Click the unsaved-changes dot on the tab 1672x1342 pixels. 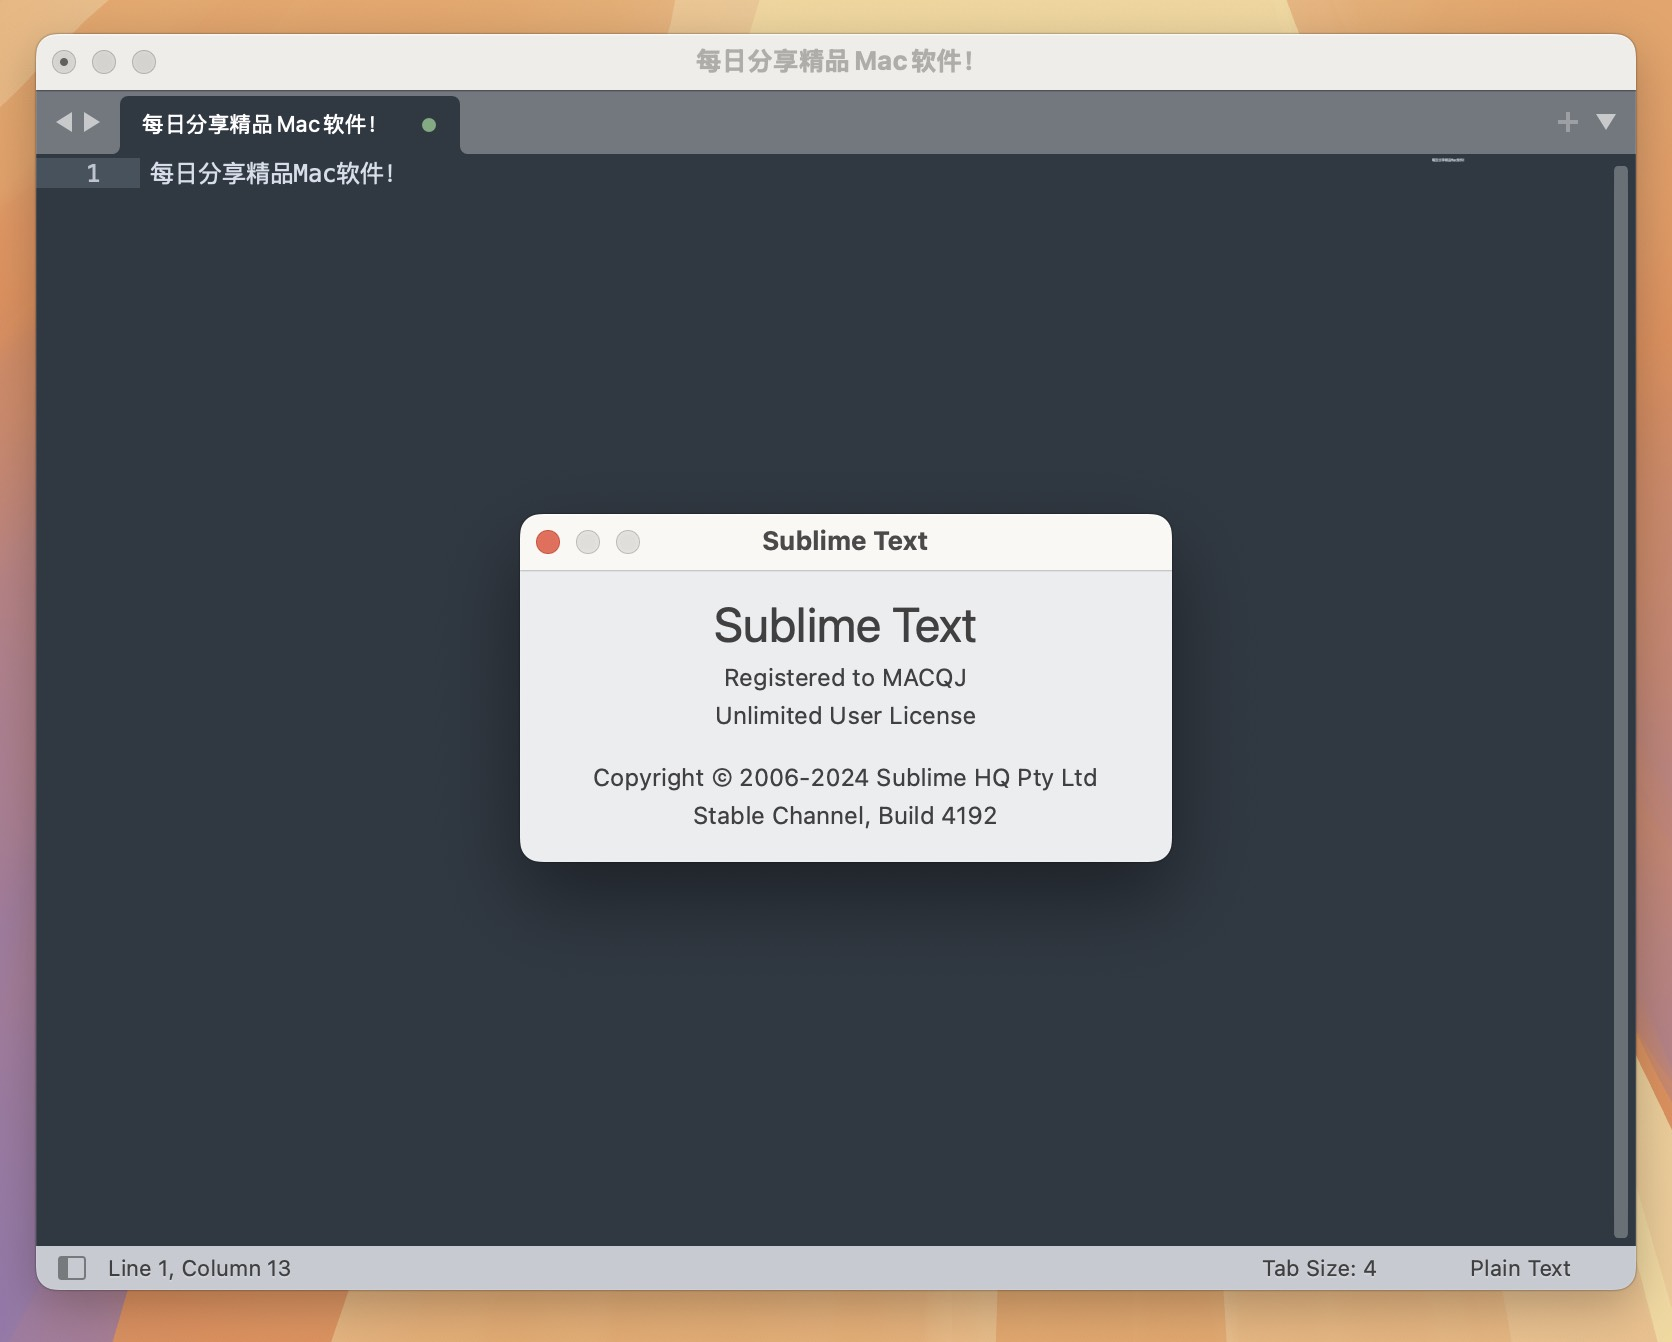pyautogui.click(x=429, y=125)
